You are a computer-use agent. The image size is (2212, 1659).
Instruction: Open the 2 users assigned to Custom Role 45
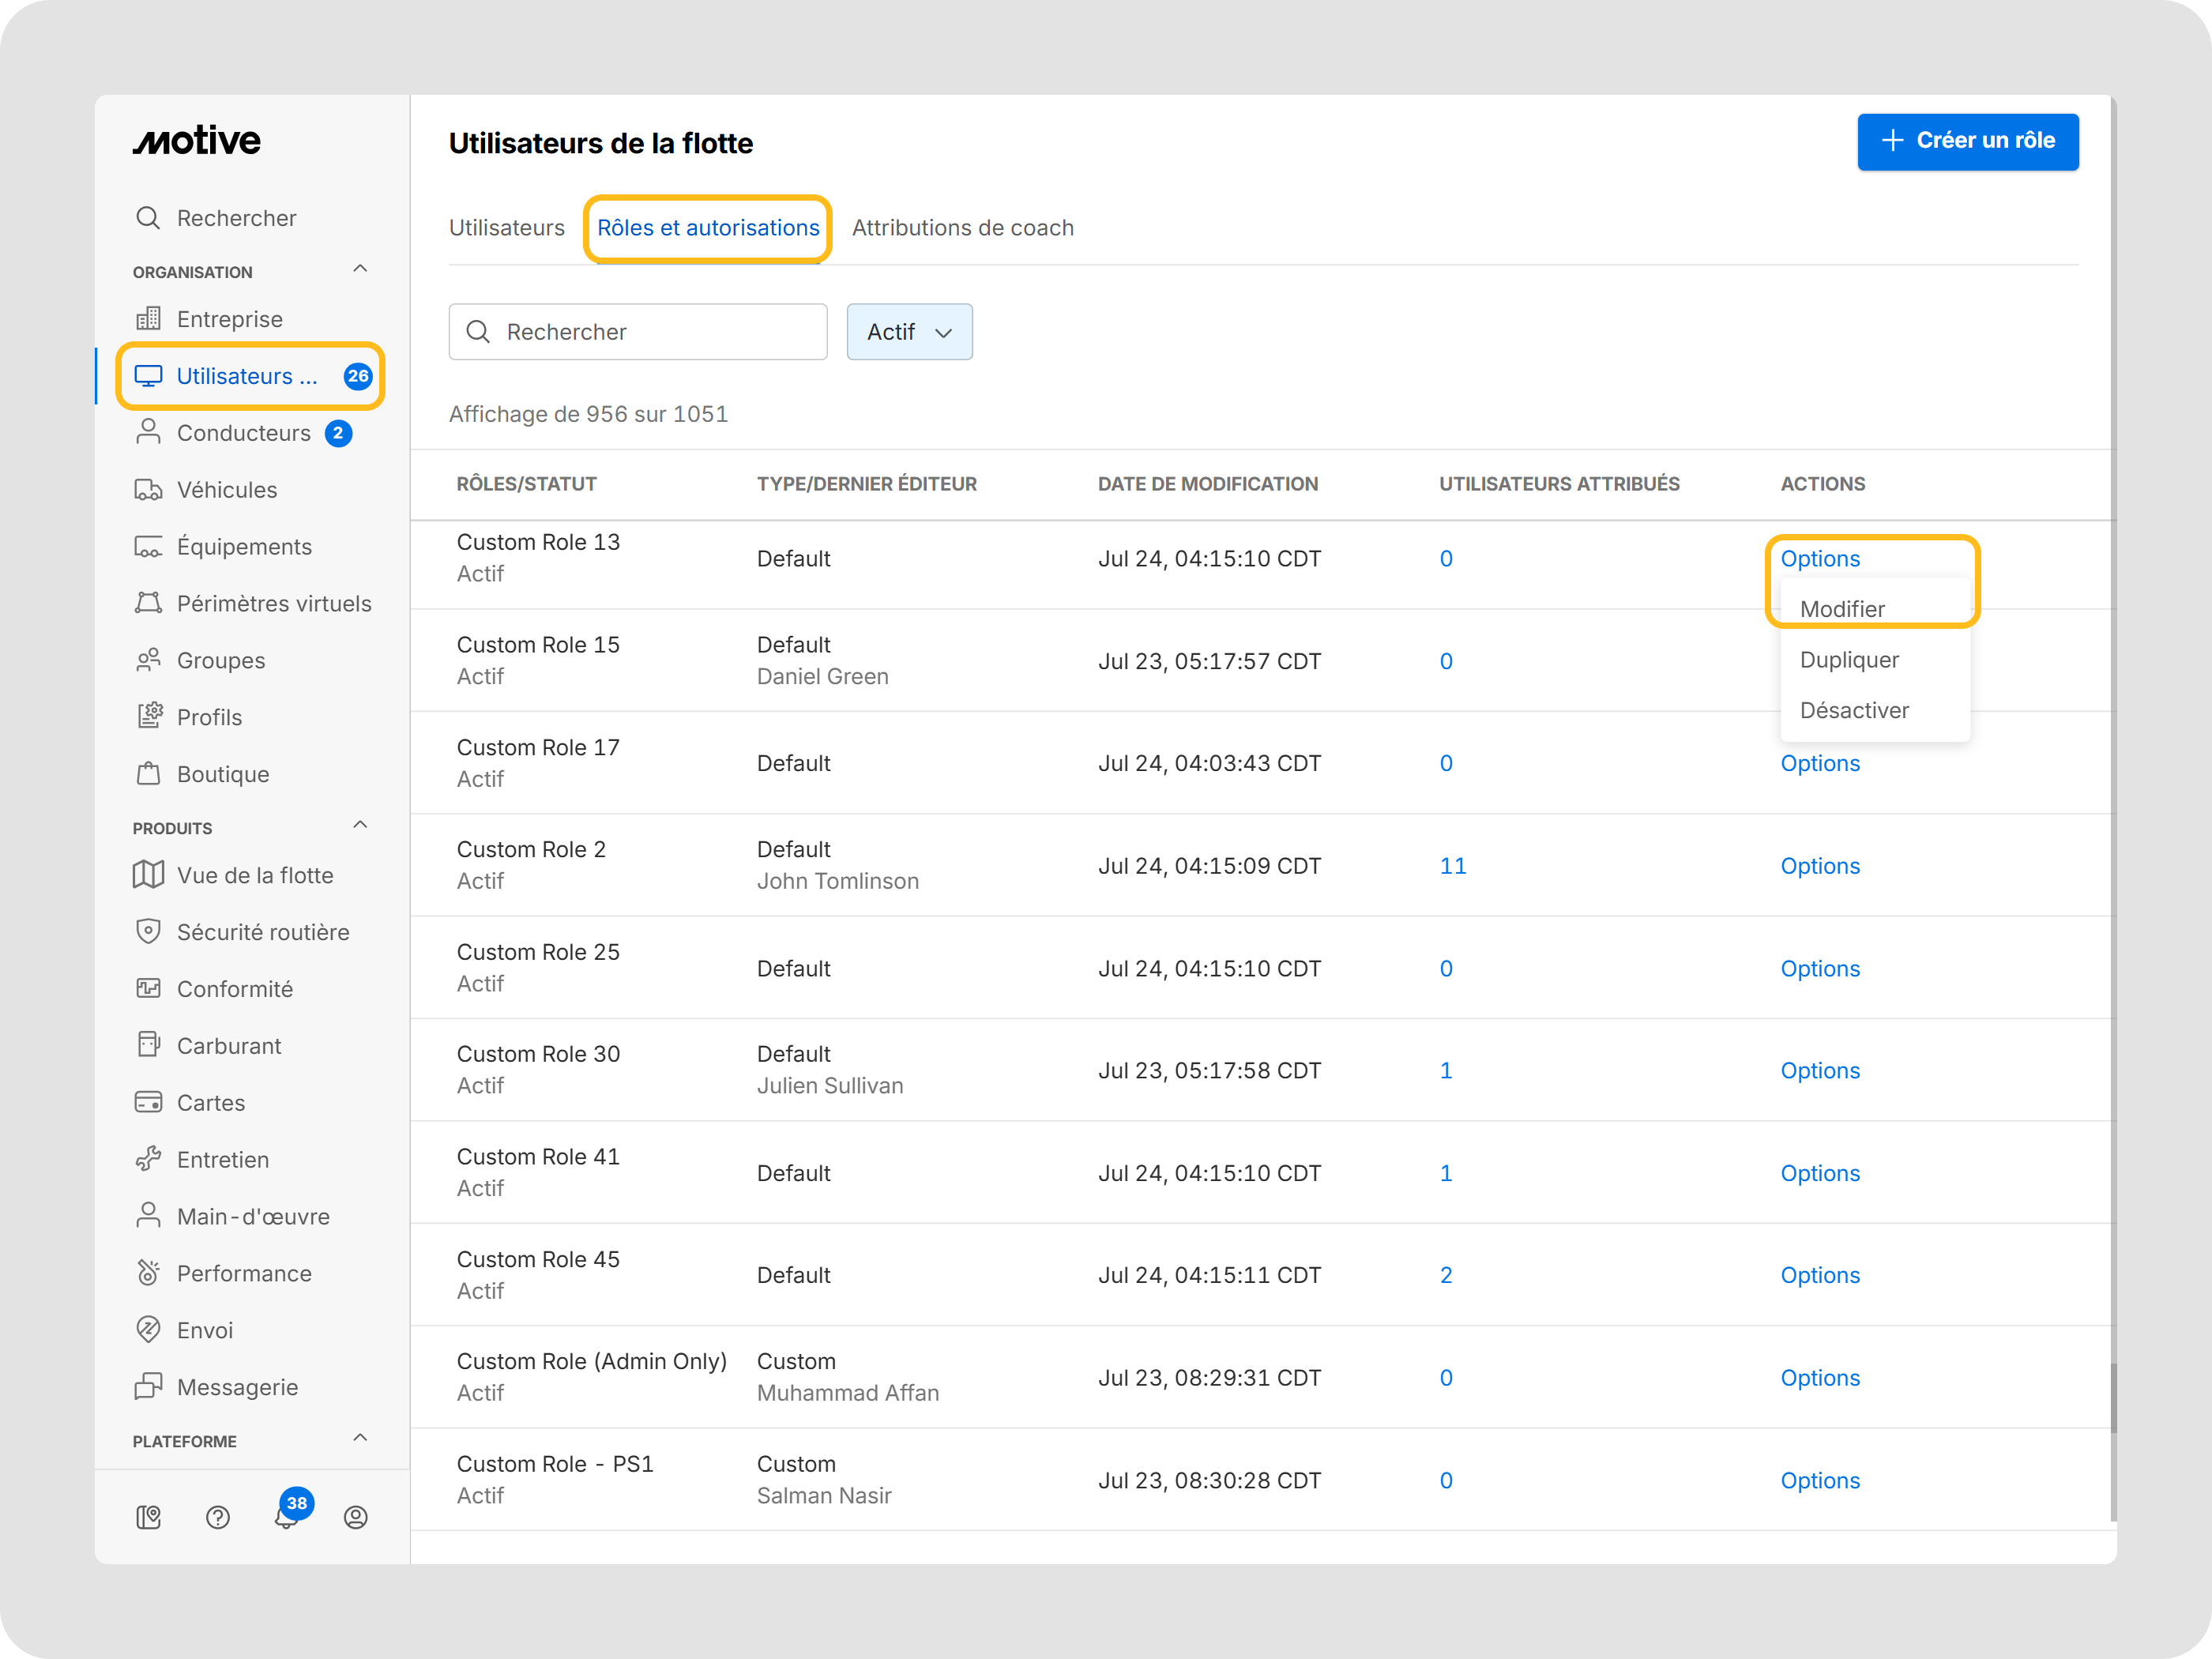[x=1446, y=1275]
